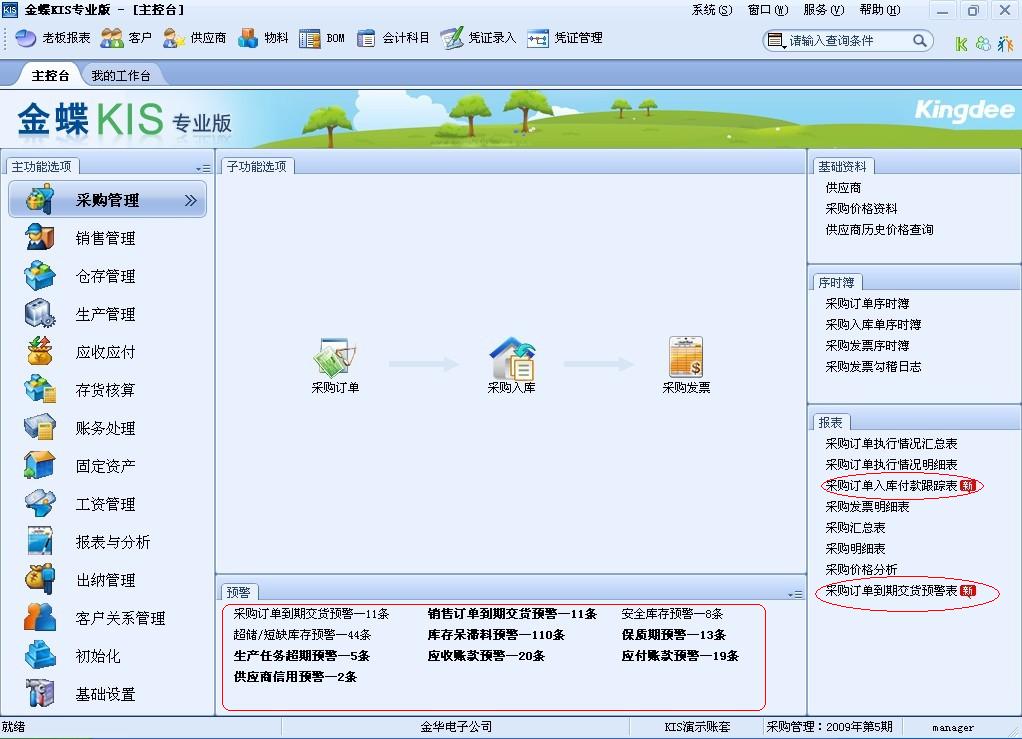Open 采购订单执行情况汇总表 report
1022x739 pixels.
point(892,444)
